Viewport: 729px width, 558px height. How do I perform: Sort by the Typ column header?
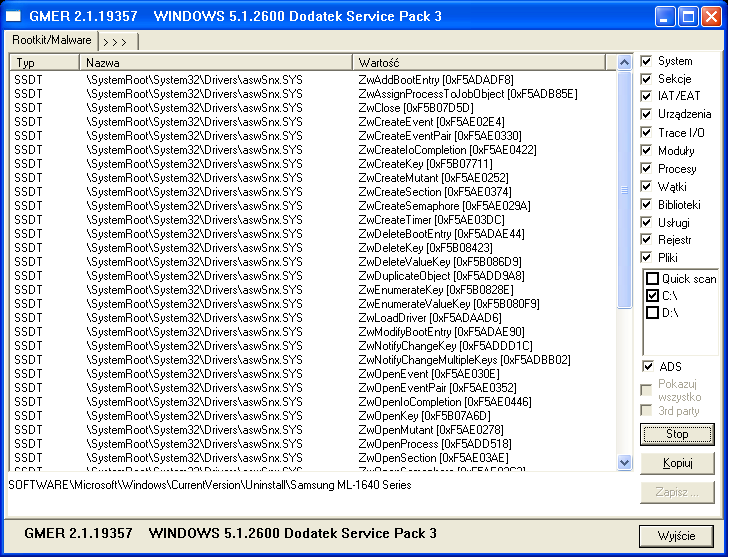pos(45,62)
